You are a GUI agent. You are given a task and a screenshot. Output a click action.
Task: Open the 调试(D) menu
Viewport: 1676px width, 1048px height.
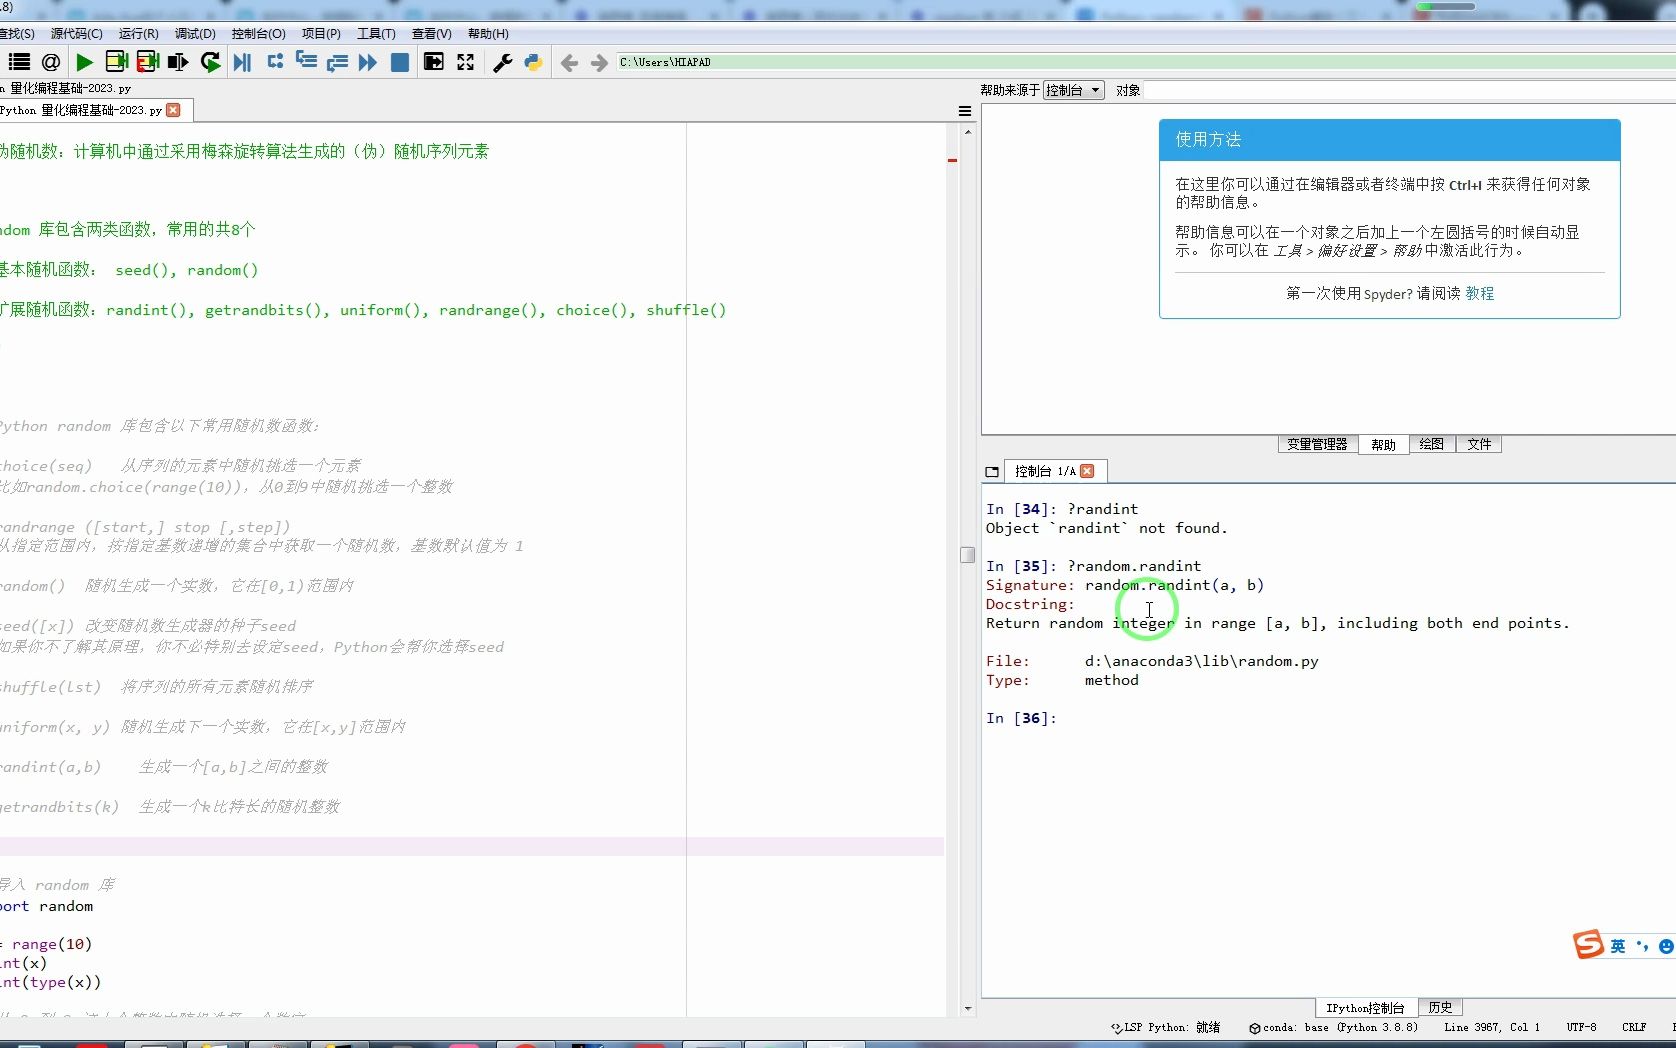tap(195, 34)
